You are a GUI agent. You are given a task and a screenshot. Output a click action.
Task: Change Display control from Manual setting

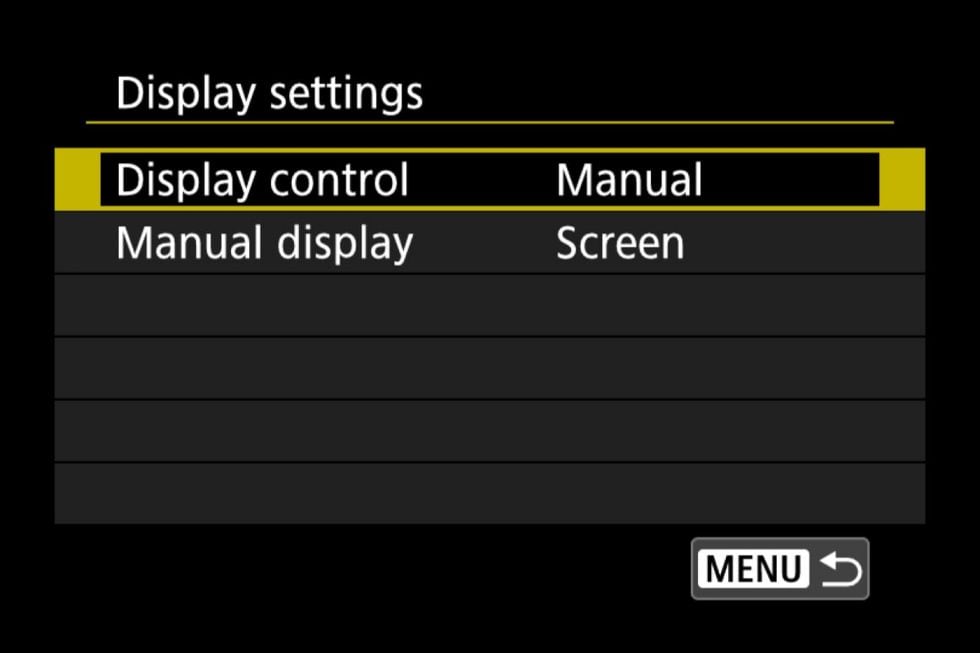click(629, 180)
